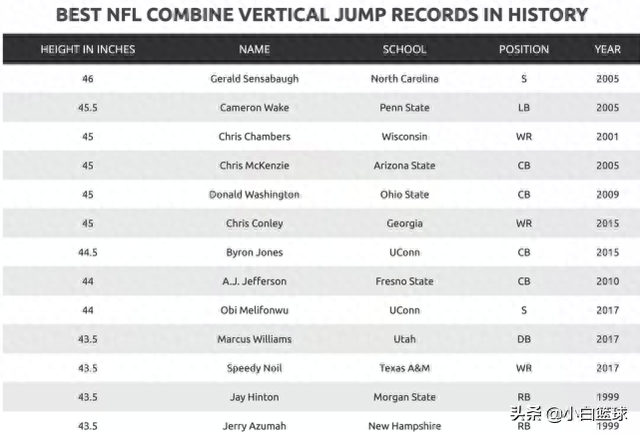The height and width of the screenshot is (434, 640).
Task: Select the Cameron Wake name cell
Action: tap(254, 107)
